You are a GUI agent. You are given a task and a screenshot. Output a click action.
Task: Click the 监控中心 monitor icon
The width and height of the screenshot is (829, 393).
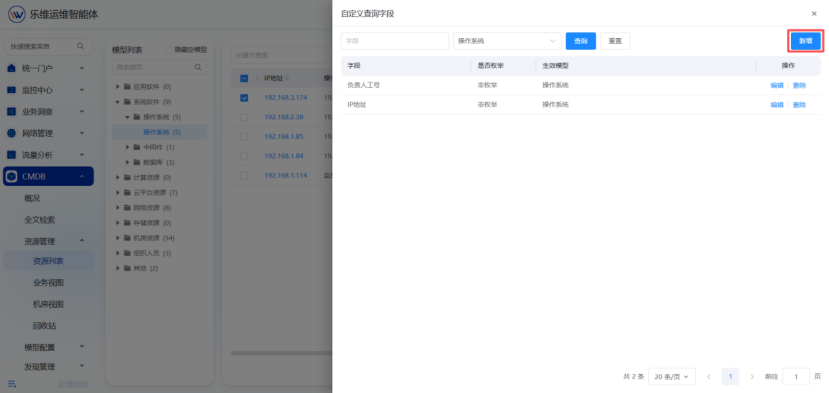(x=12, y=90)
